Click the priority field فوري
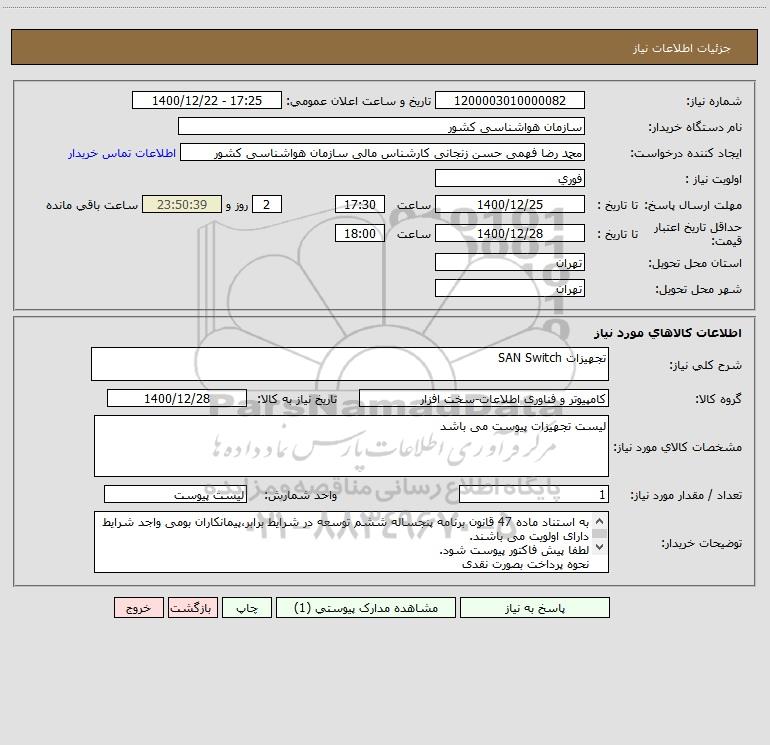Screen dimensions: 770x745 pos(510,178)
